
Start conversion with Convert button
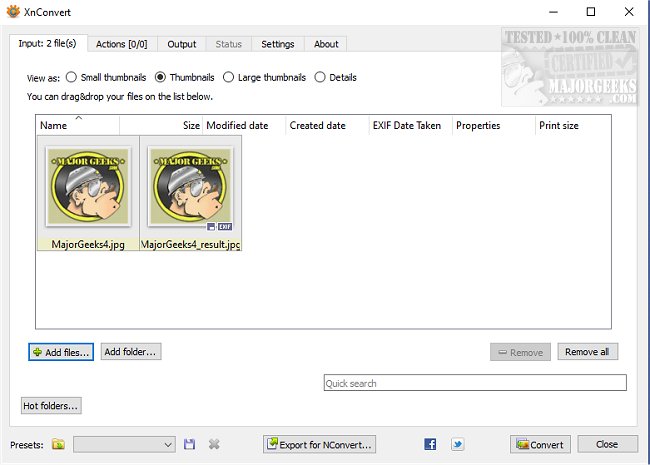click(x=540, y=444)
